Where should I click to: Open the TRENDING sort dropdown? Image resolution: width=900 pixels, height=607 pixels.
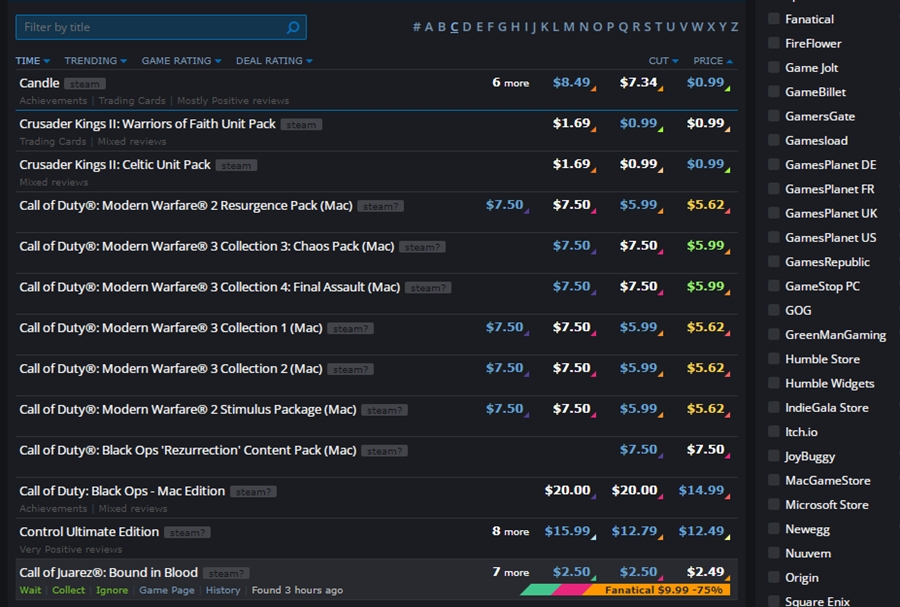coord(95,61)
